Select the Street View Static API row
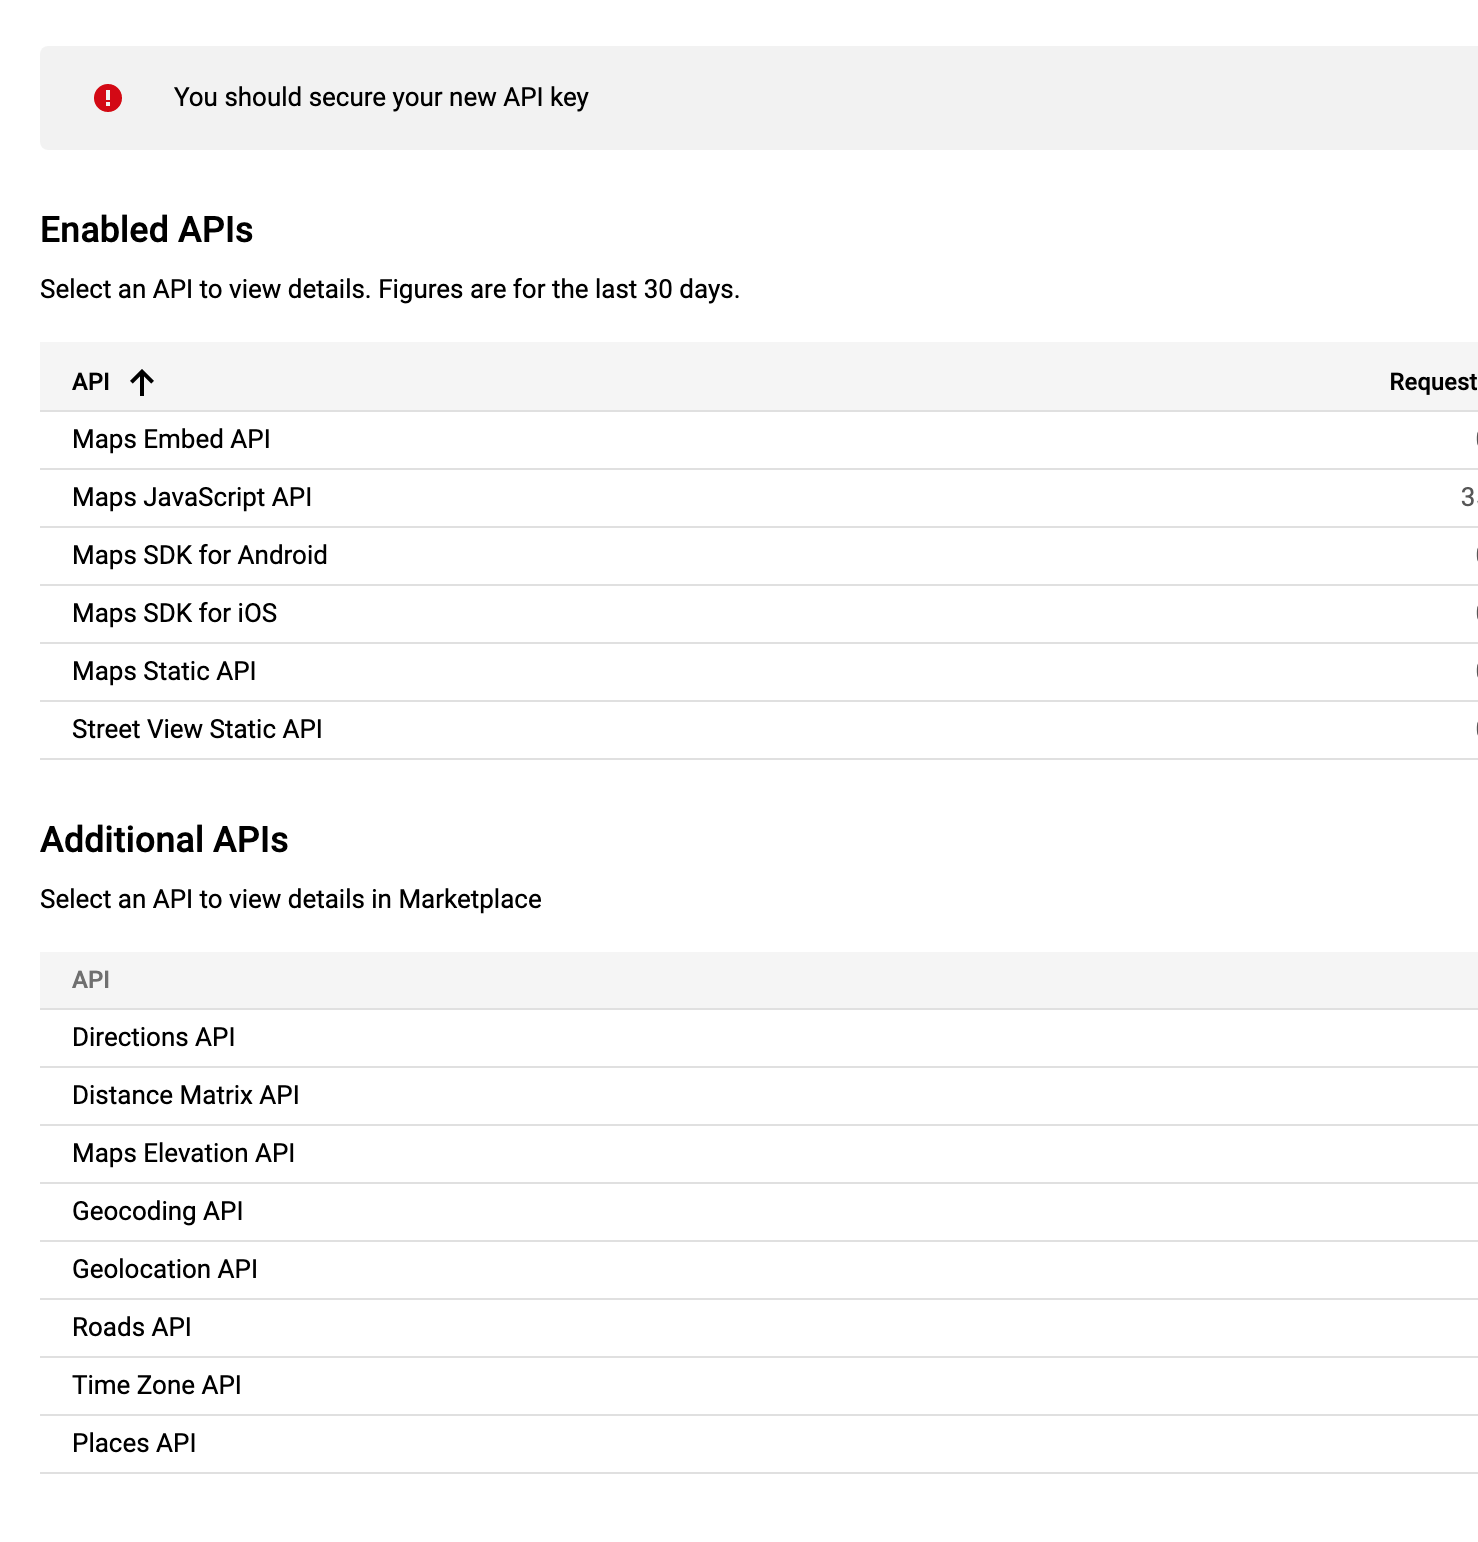This screenshot has width=1478, height=1542. pos(196,729)
